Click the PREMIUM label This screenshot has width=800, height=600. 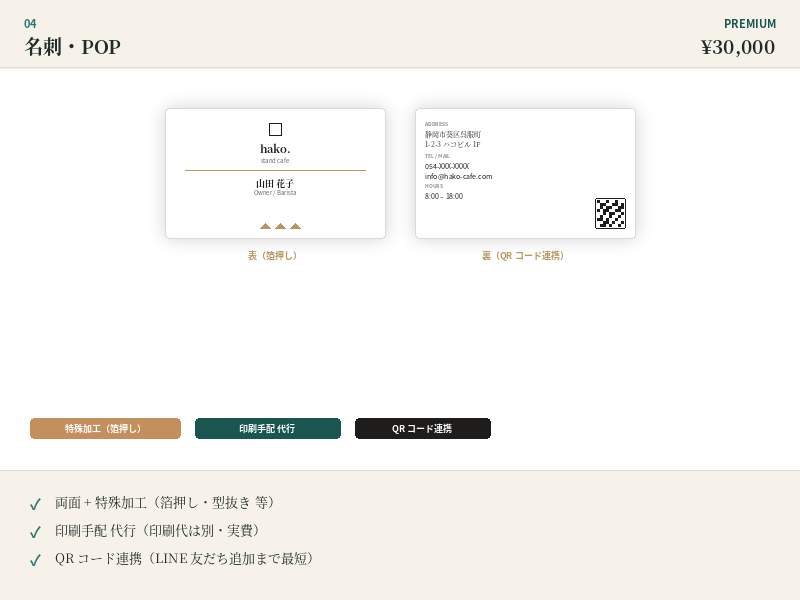(750, 24)
